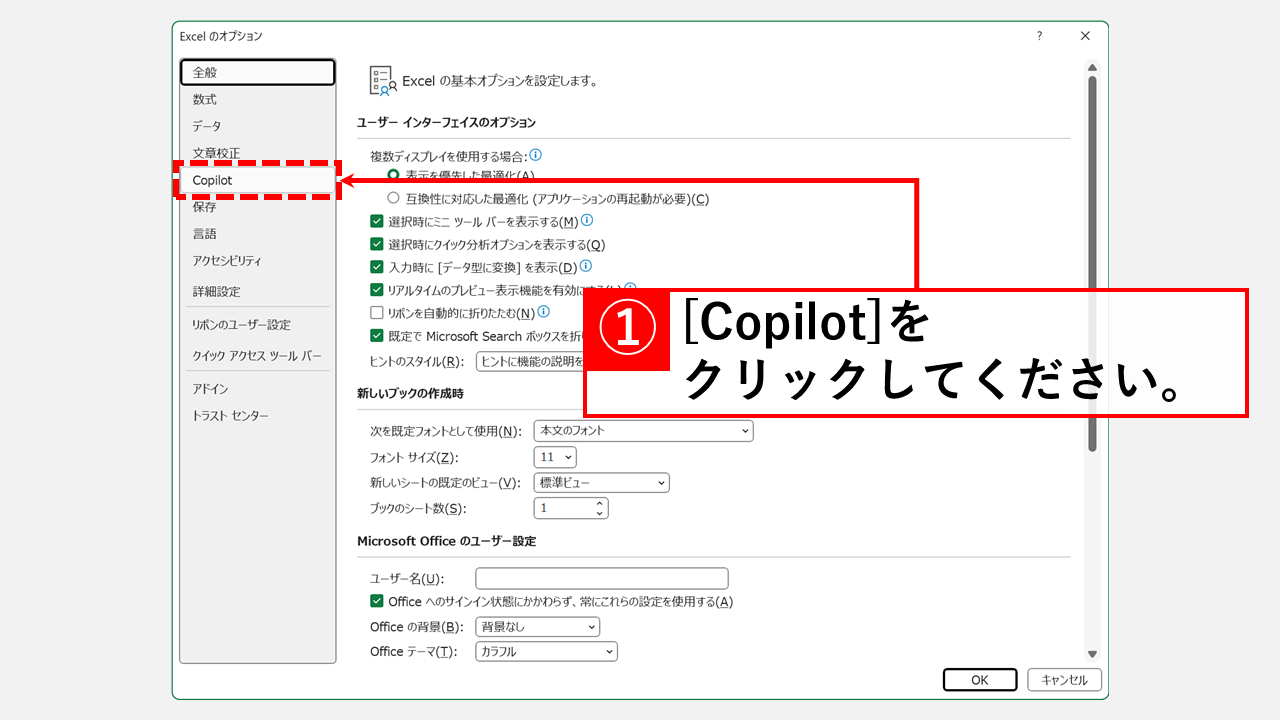
Task: Click the scrollbar down arrow at bottom
Action: pyautogui.click(x=1092, y=653)
